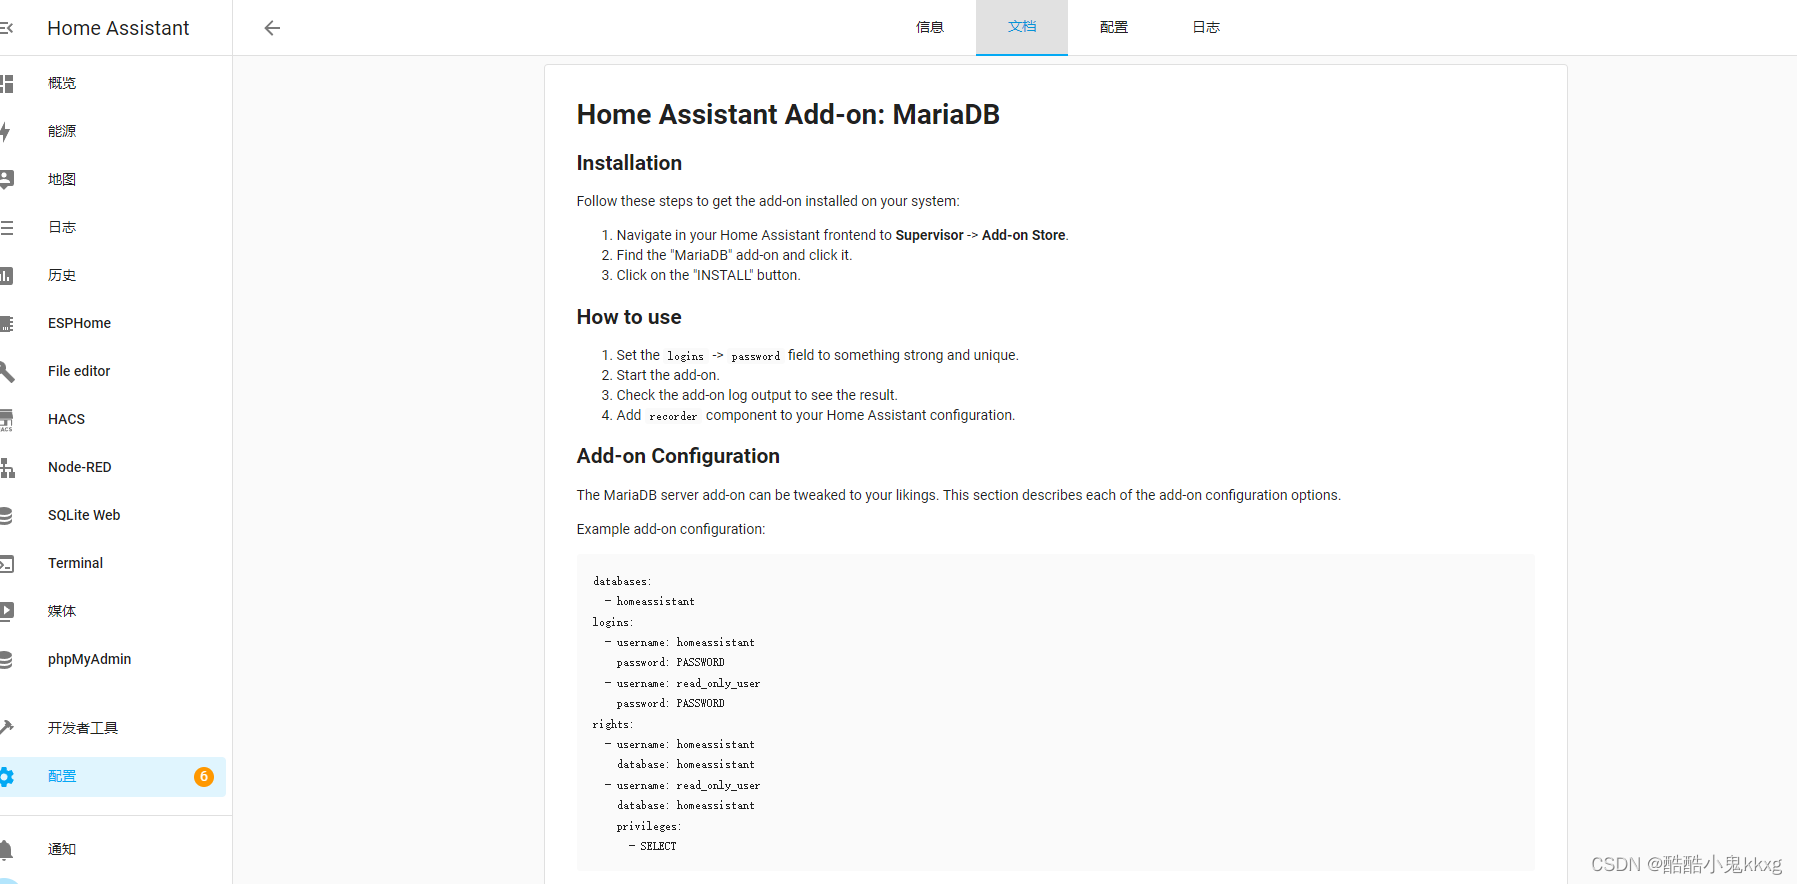Viewport: 1797px width, 884px height.
Task: Click the 媒体 play icon
Action: 6,611
